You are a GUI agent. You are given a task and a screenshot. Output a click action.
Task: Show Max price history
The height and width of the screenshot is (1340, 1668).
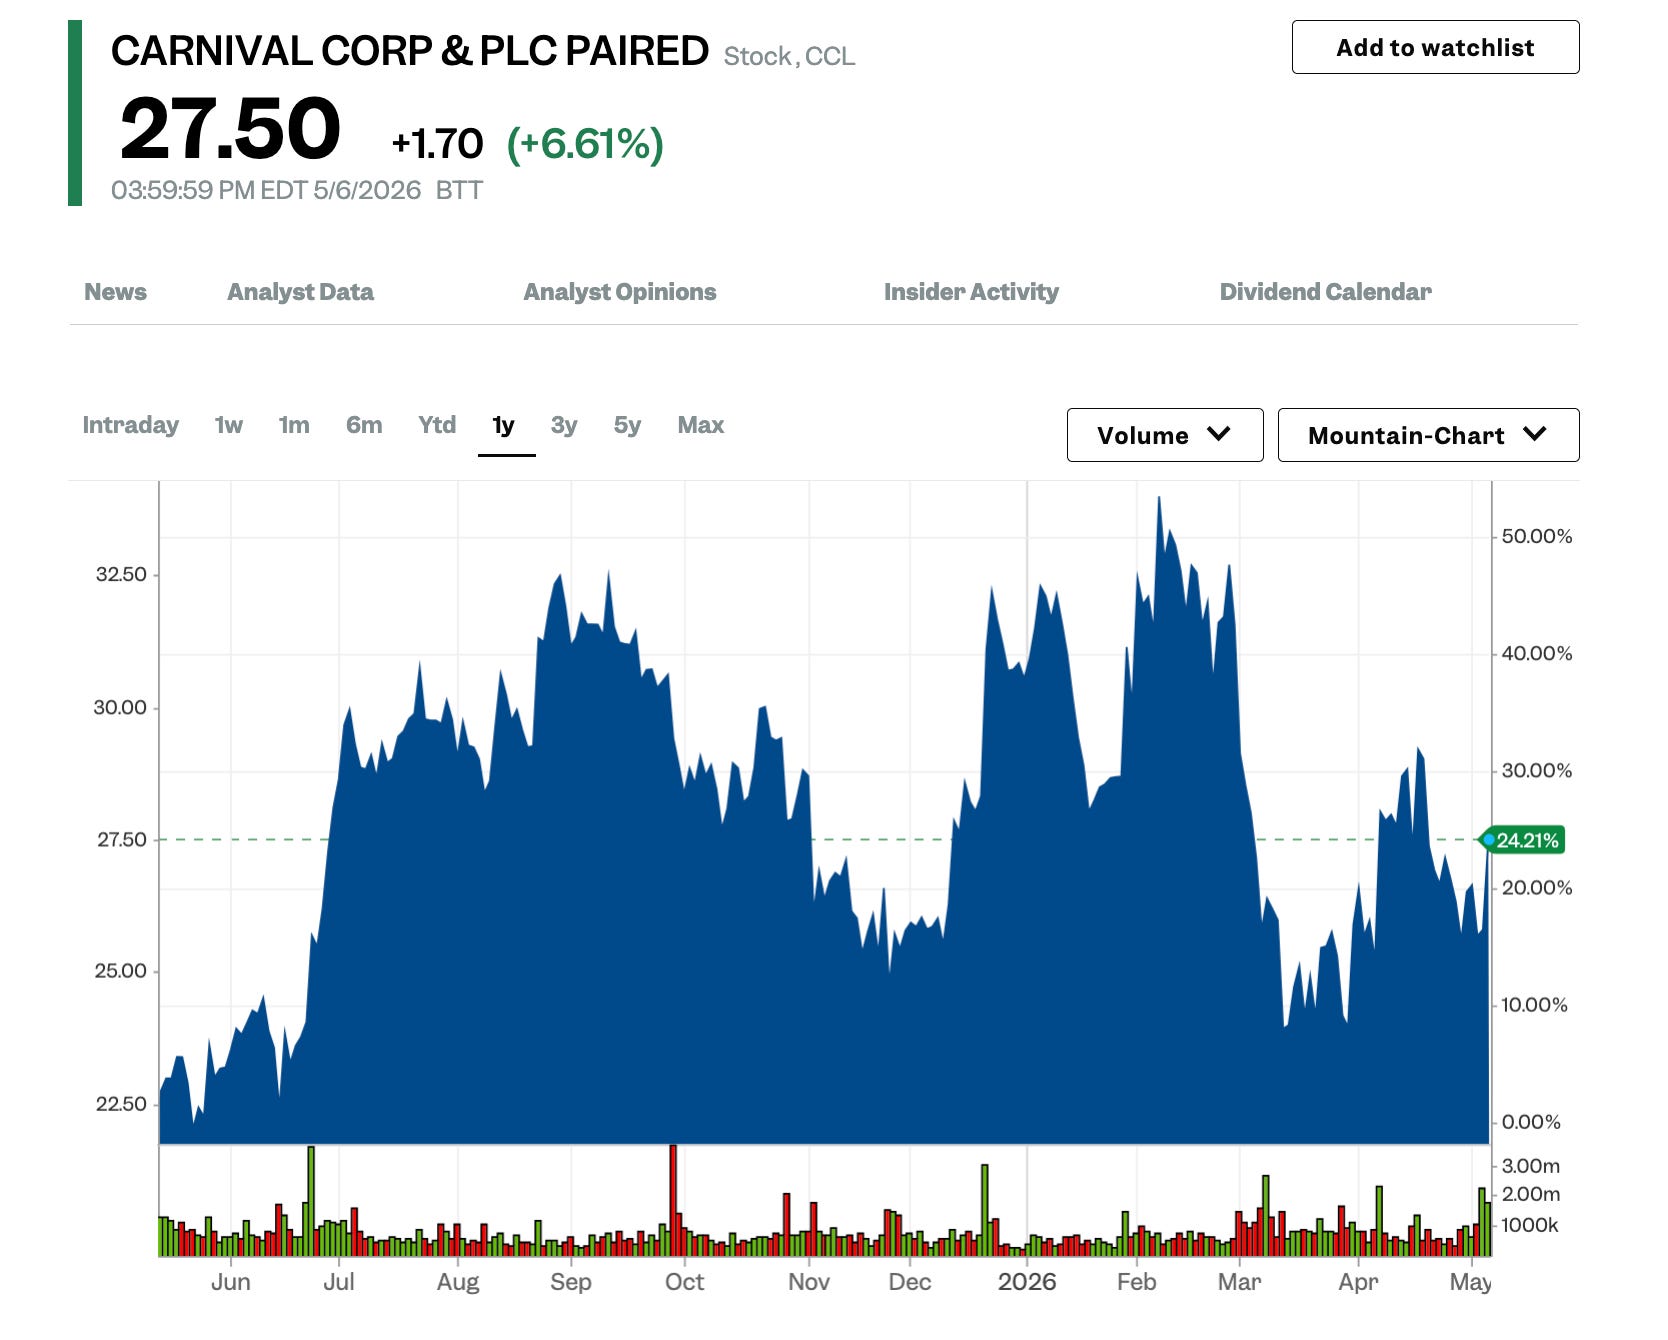click(x=701, y=425)
